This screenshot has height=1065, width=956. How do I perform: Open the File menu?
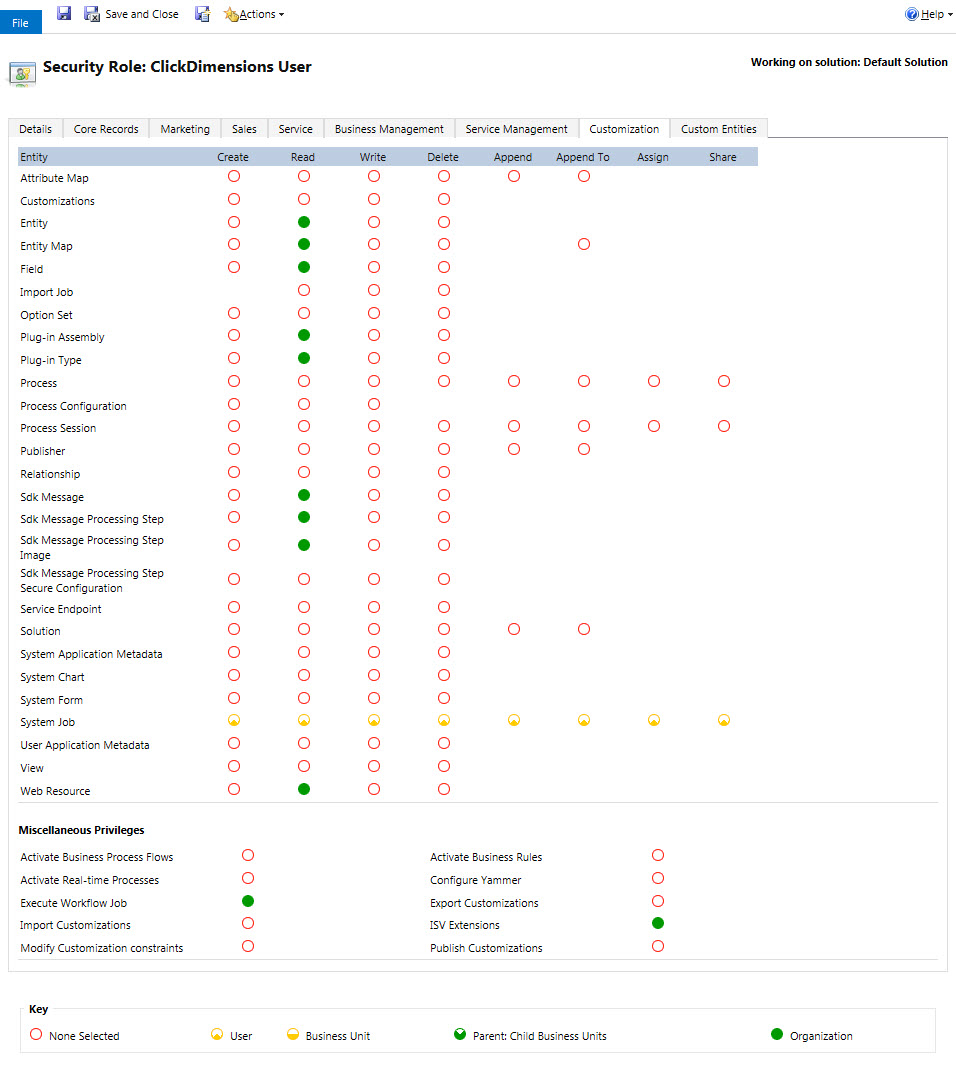(x=20, y=22)
